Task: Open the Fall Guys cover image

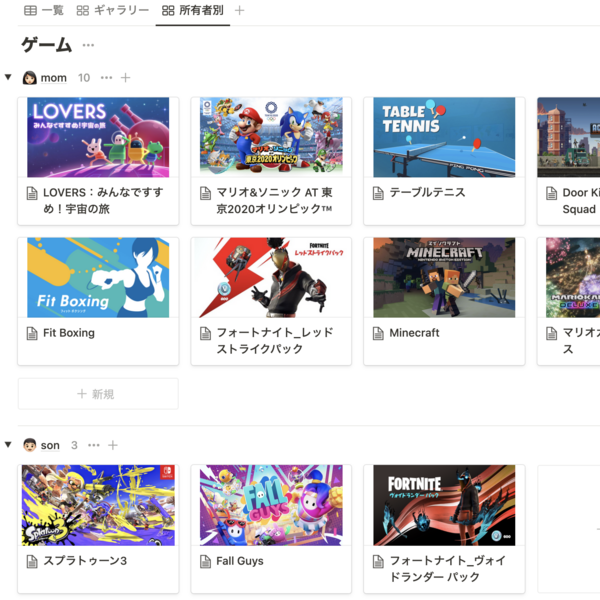Action: (x=271, y=505)
